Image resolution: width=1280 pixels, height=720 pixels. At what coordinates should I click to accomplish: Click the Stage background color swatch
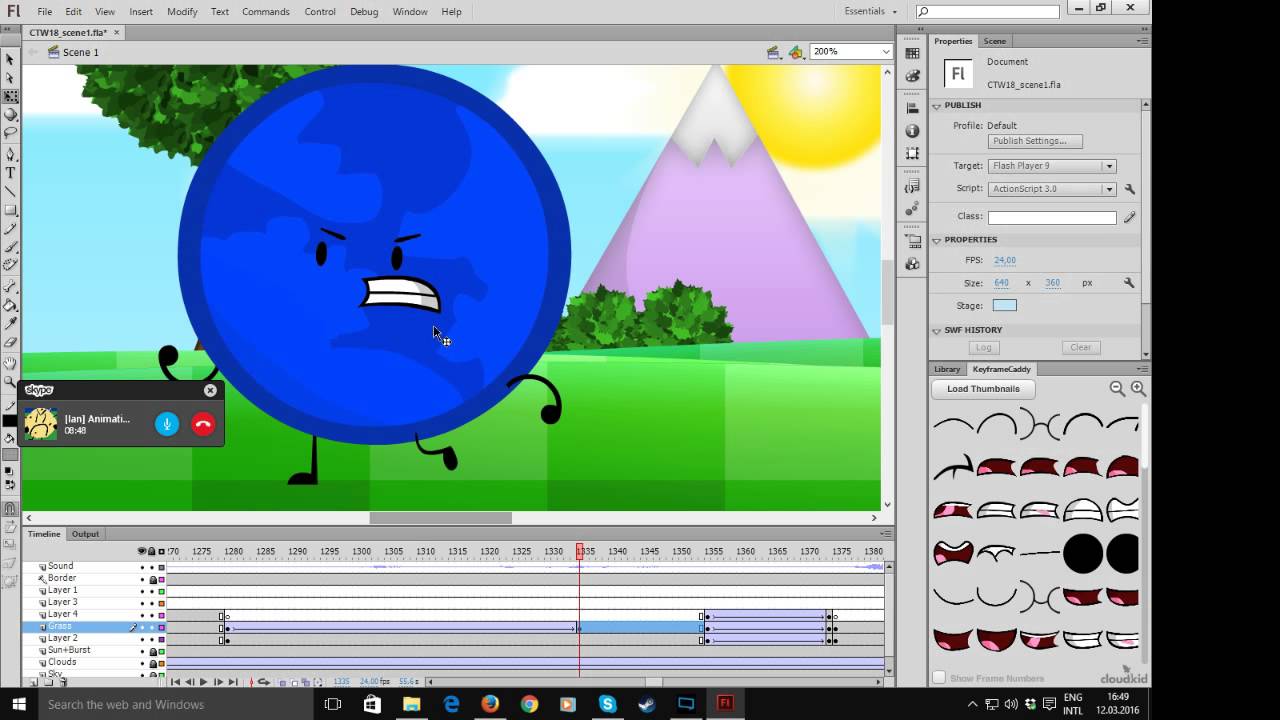[x=1005, y=306]
